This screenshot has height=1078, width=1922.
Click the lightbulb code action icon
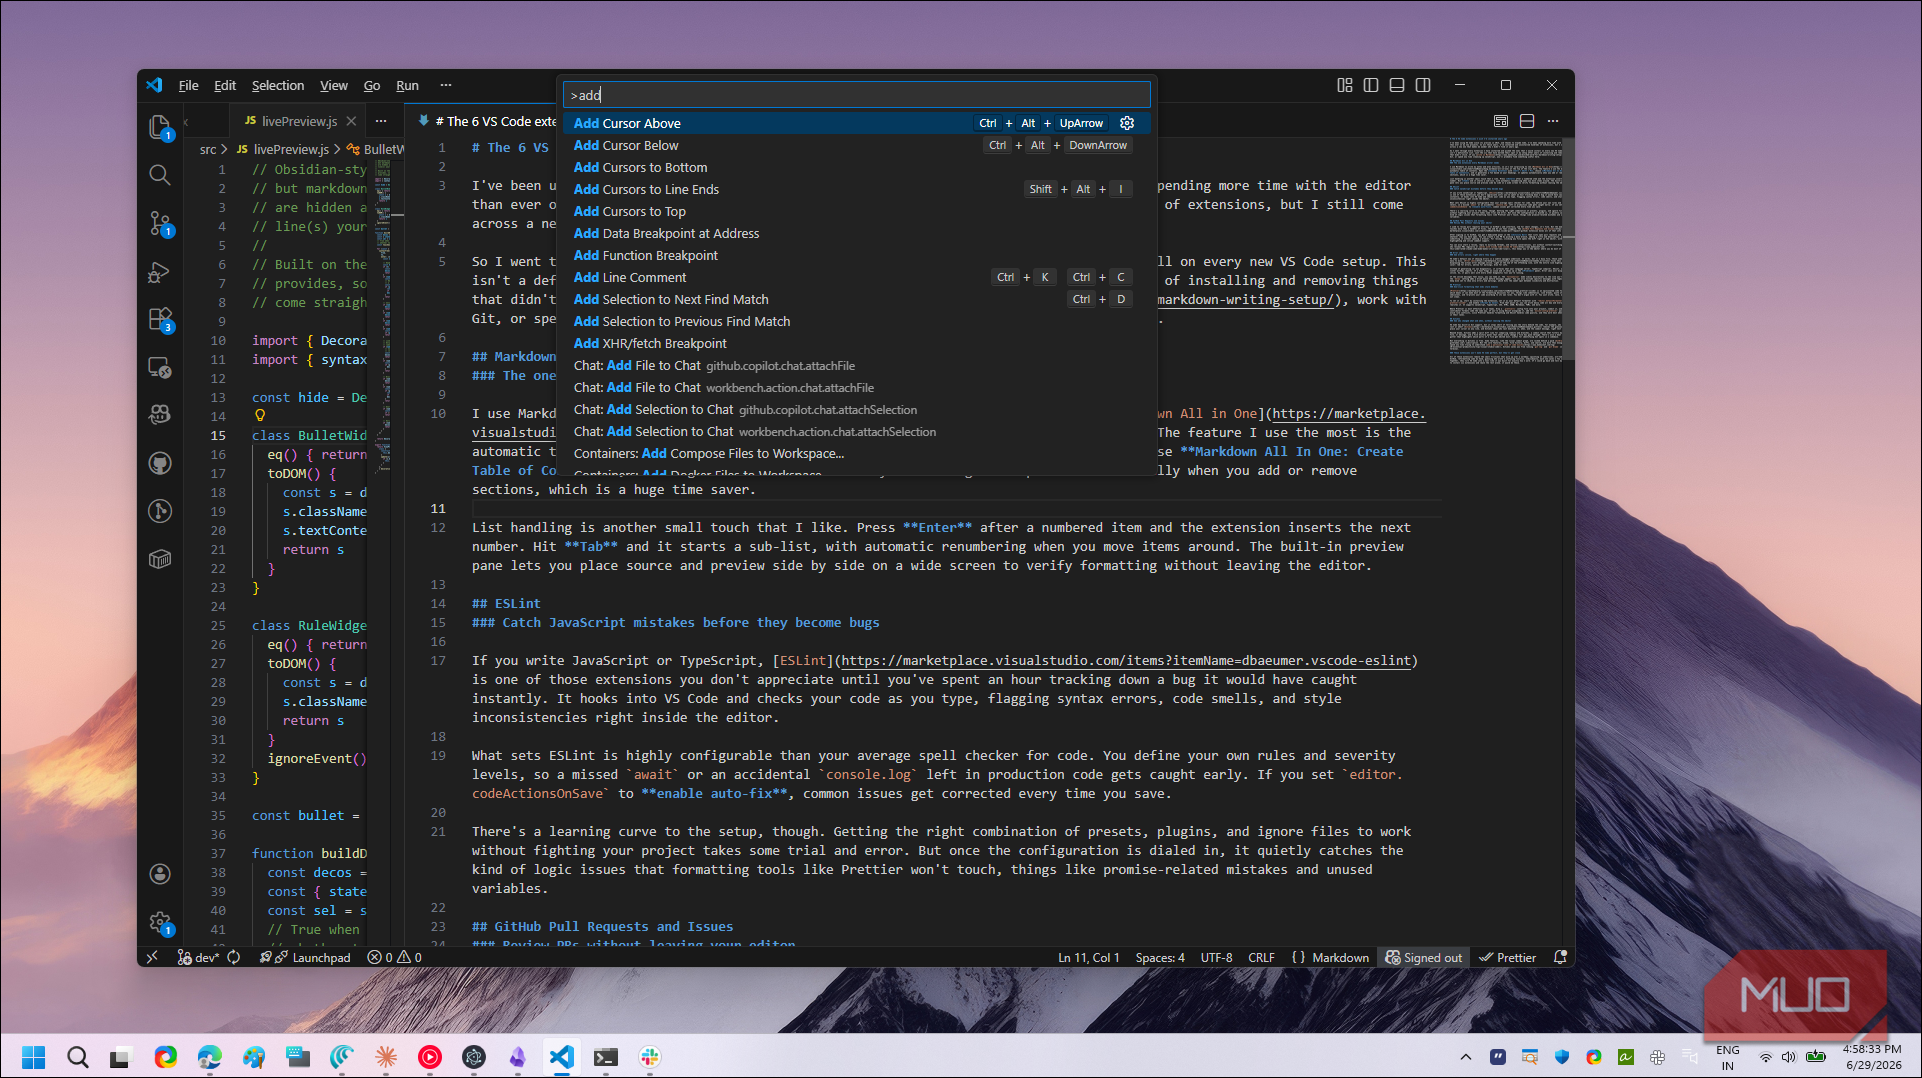pyautogui.click(x=260, y=415)
